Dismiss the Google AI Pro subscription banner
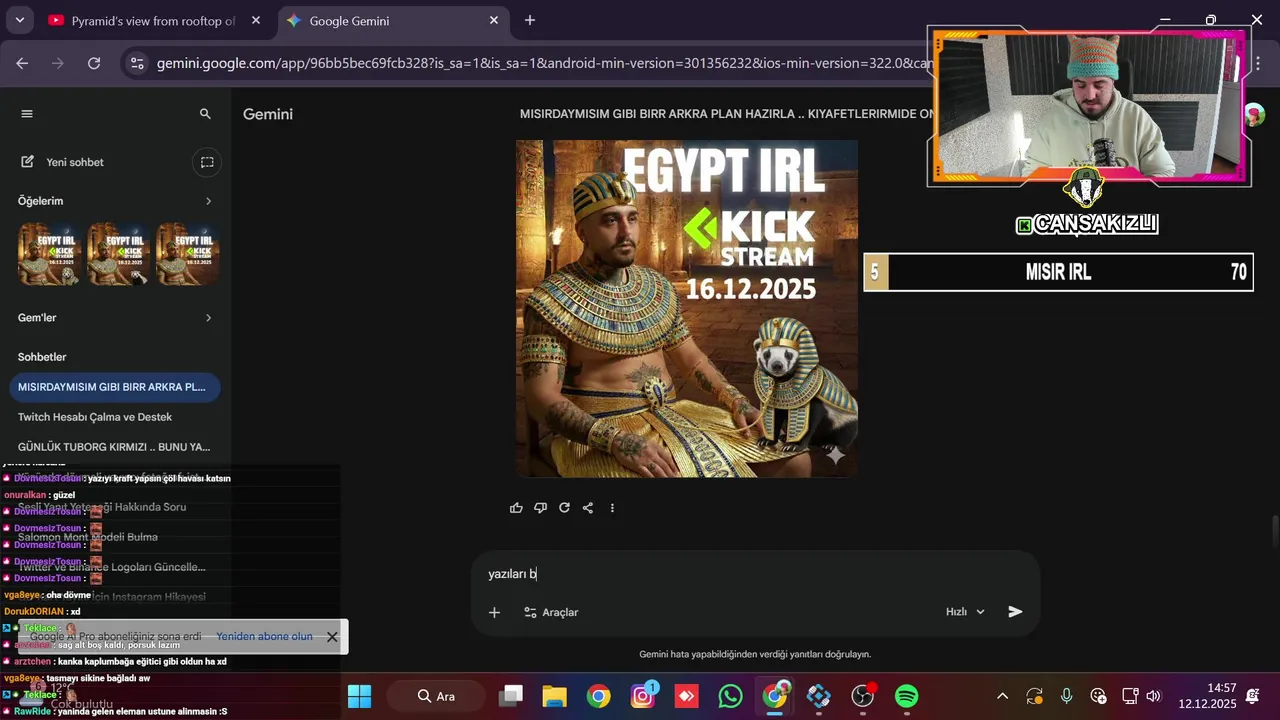1280x720 pixels. point(332,637)
